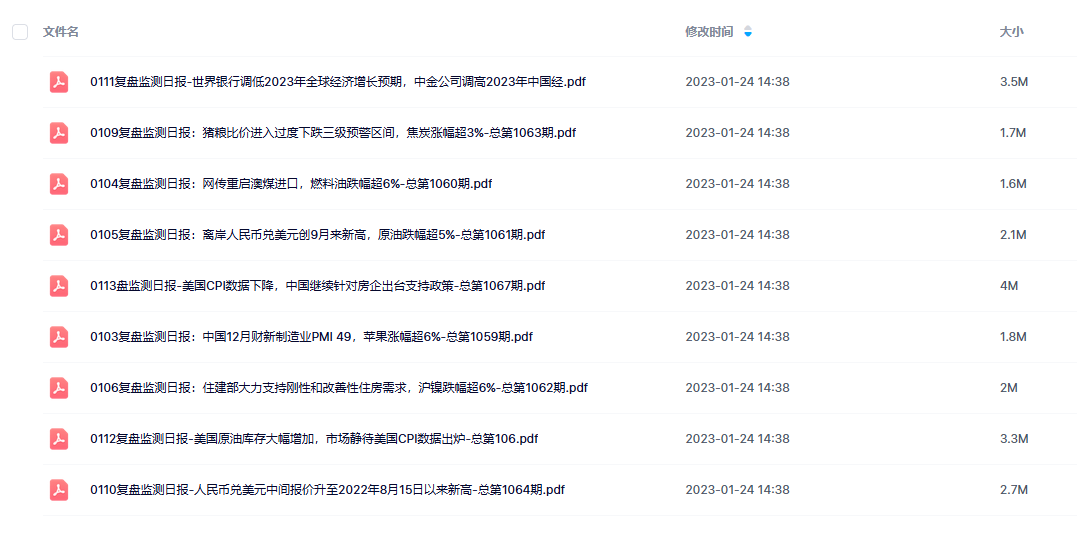The image size is (1077, 554).
Task: Click the PDF icon of 0113盘监测日报
Action: [59, 286]
